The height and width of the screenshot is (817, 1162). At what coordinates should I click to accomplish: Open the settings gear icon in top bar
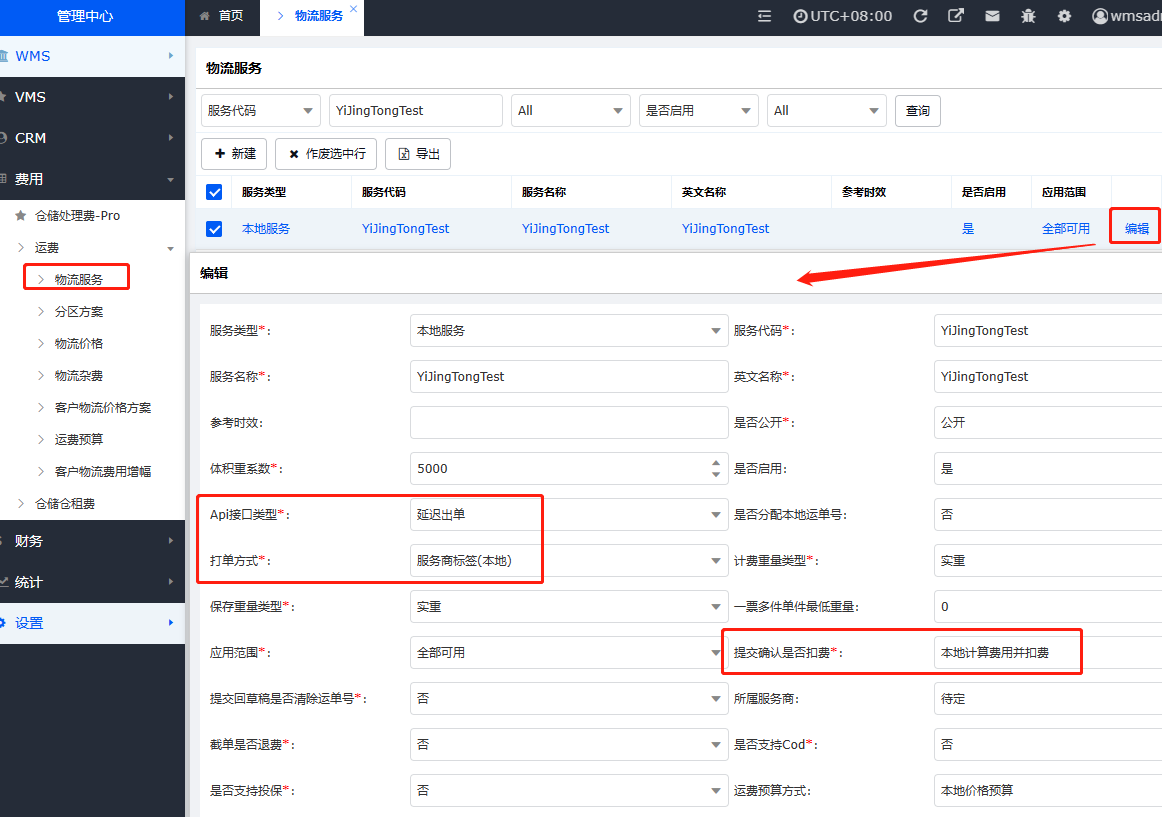click(x=1064, y=16)
